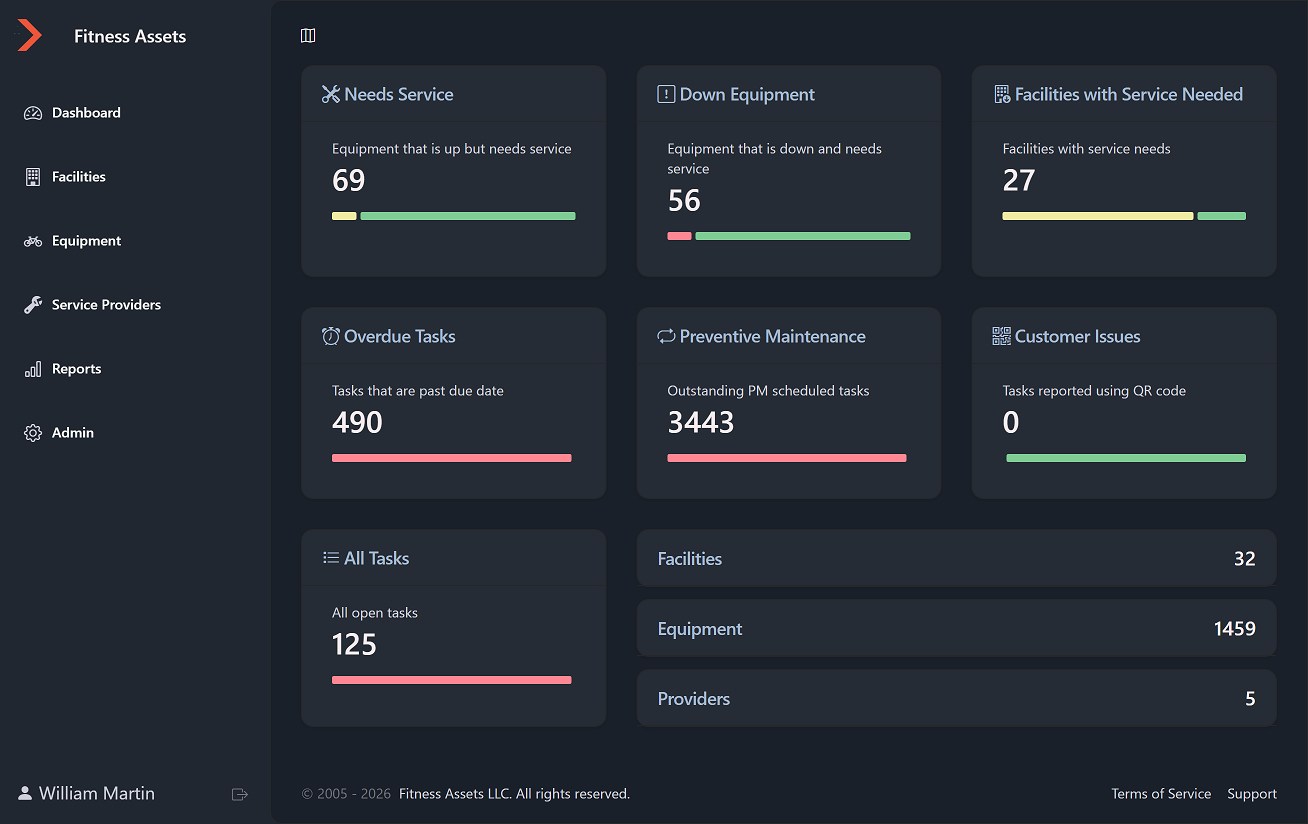Select the Providers summary row showing 5
Viewport: 1308px width, 824px height.
tap(956, 698)
